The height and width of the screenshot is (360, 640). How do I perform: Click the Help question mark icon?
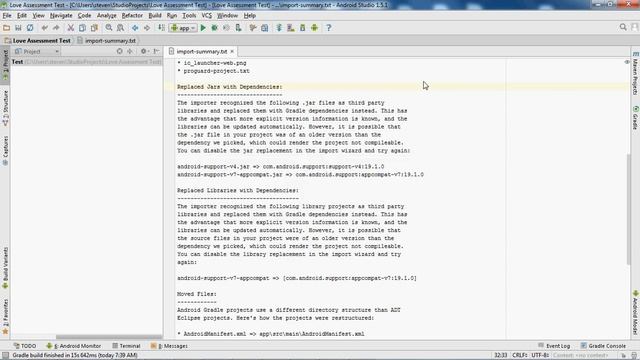[329, 28]
